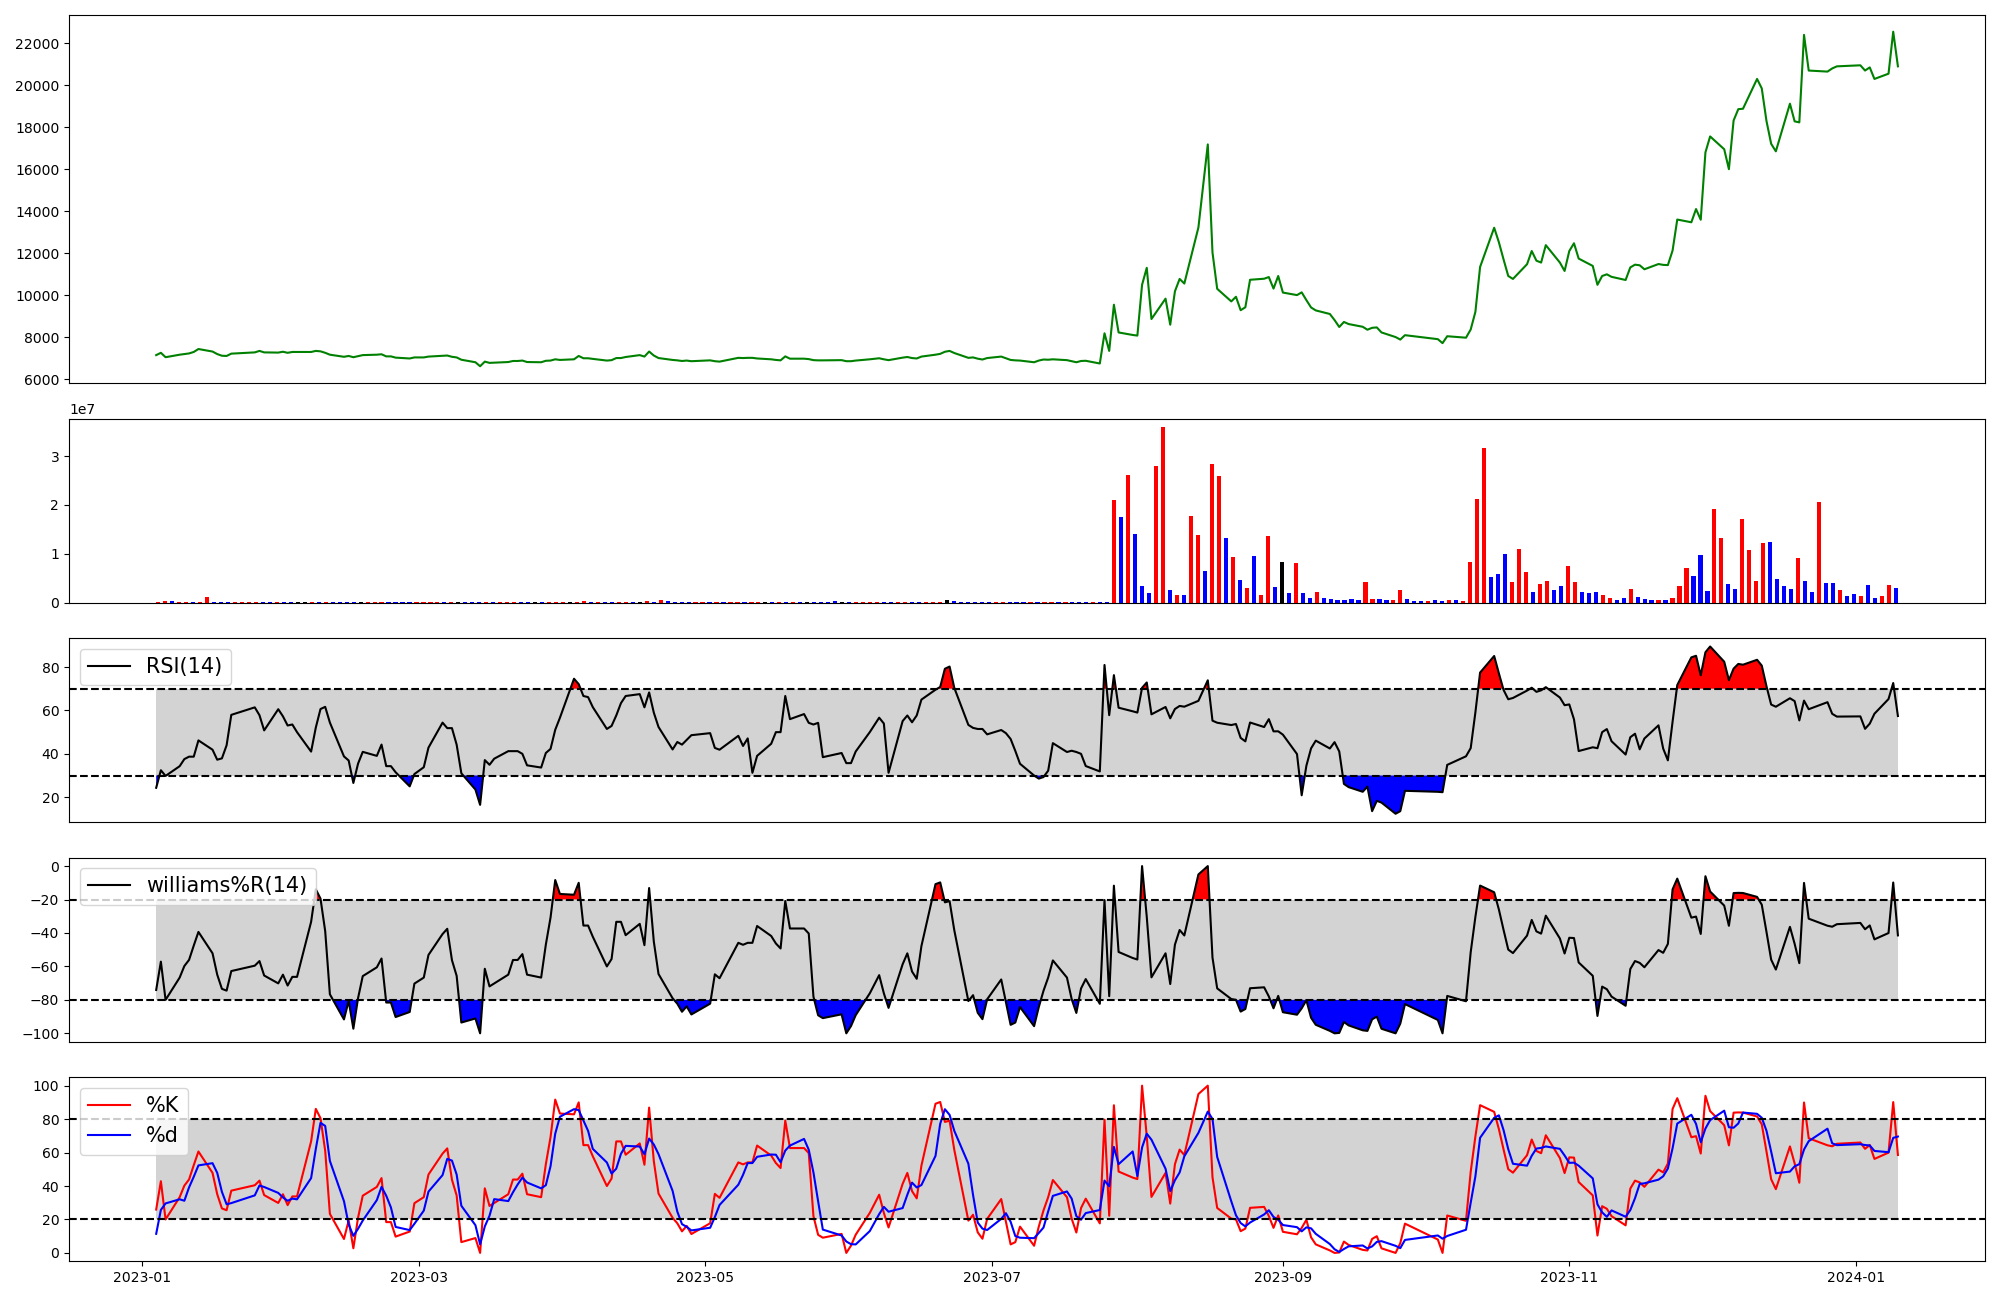Click the 2023-01 x-axis date label
The width and height of the screenshot is (2000, 1300).
click(143, 1277)
